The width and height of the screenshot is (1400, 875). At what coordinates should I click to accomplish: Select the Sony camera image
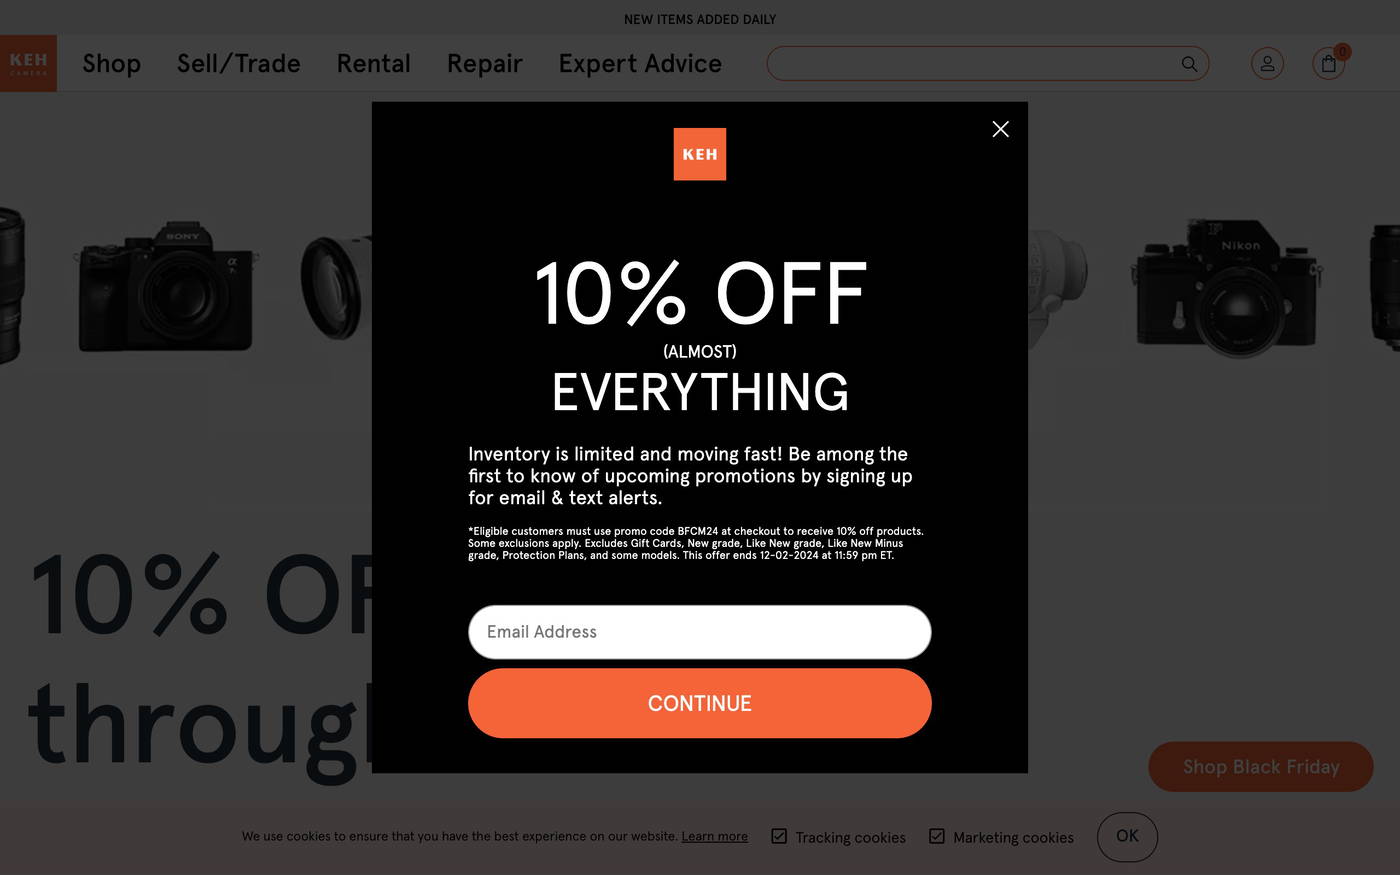(167, 287)
